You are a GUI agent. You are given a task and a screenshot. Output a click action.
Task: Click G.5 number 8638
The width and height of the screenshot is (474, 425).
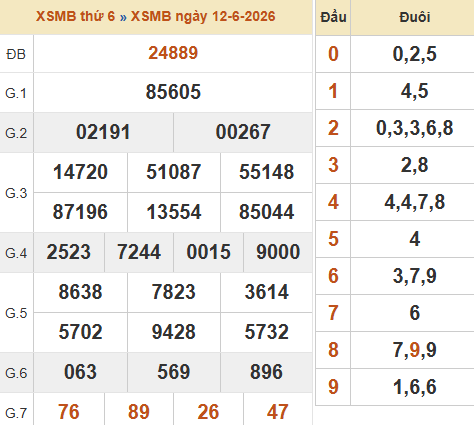coord(80,292)
